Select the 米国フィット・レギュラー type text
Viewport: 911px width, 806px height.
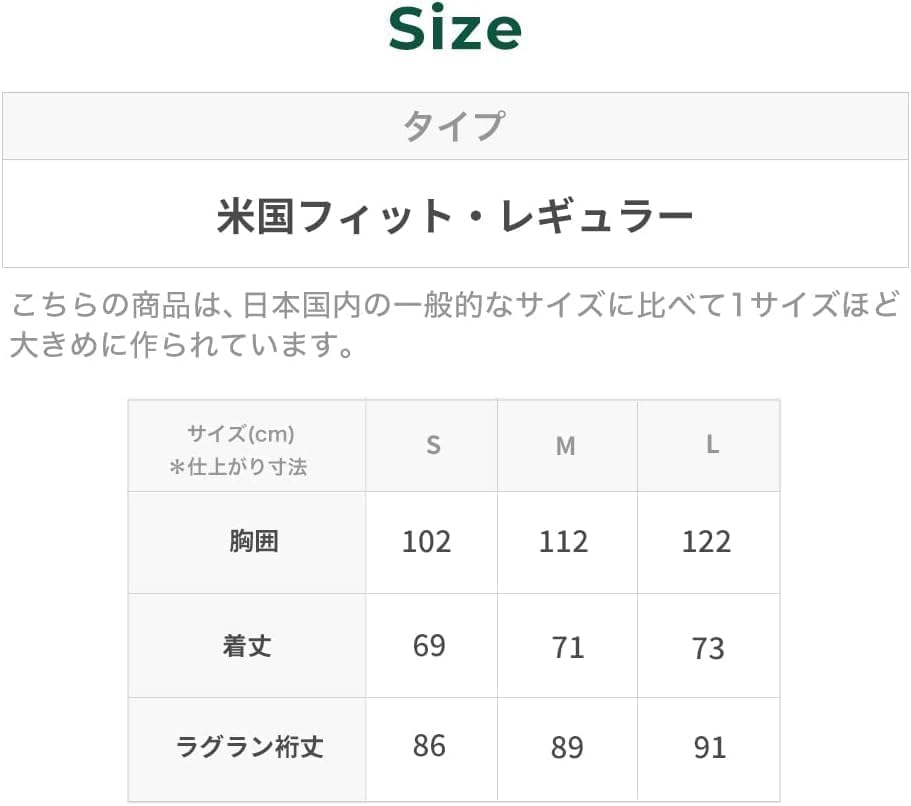(x=455, y=215)
